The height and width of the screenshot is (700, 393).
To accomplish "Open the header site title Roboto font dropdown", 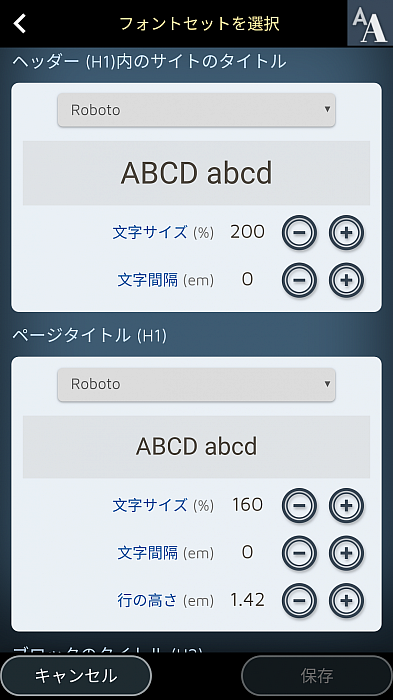I will pyautogui.click(x=196, y=110).
